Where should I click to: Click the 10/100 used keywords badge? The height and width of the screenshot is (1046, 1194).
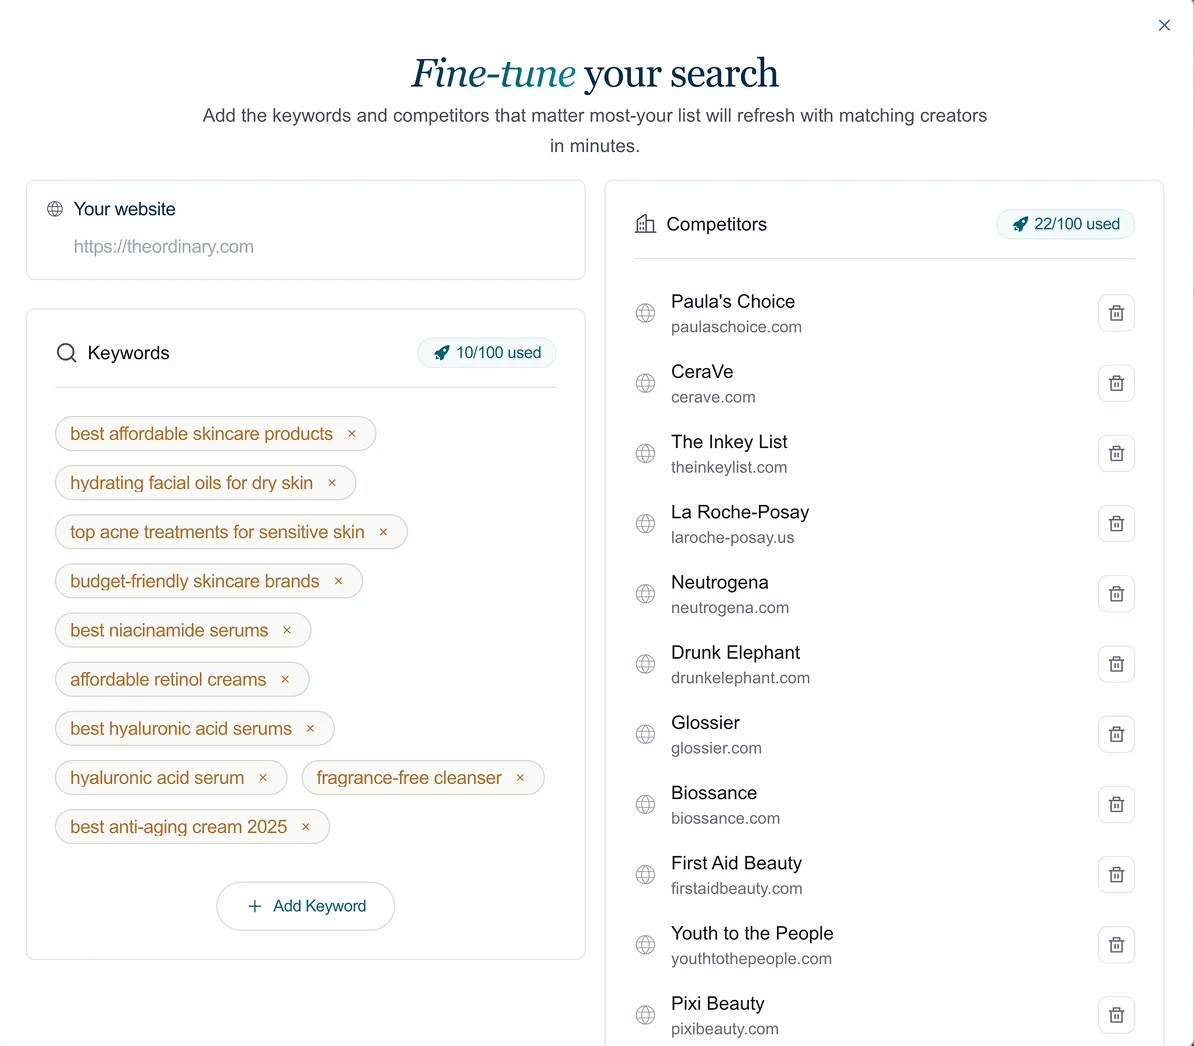pos(487,352)
